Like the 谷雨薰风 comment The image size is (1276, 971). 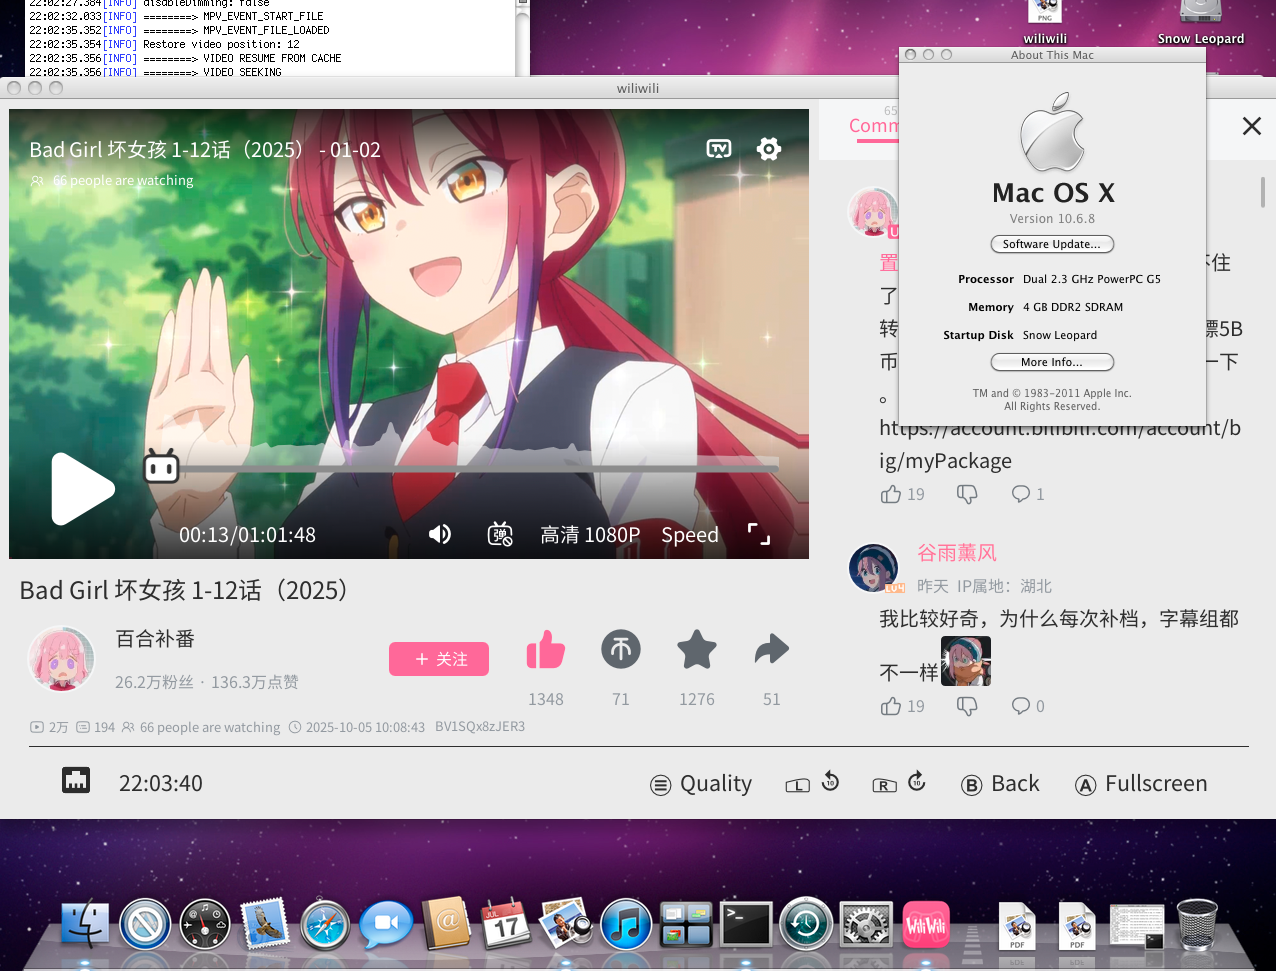click(902, 706)
